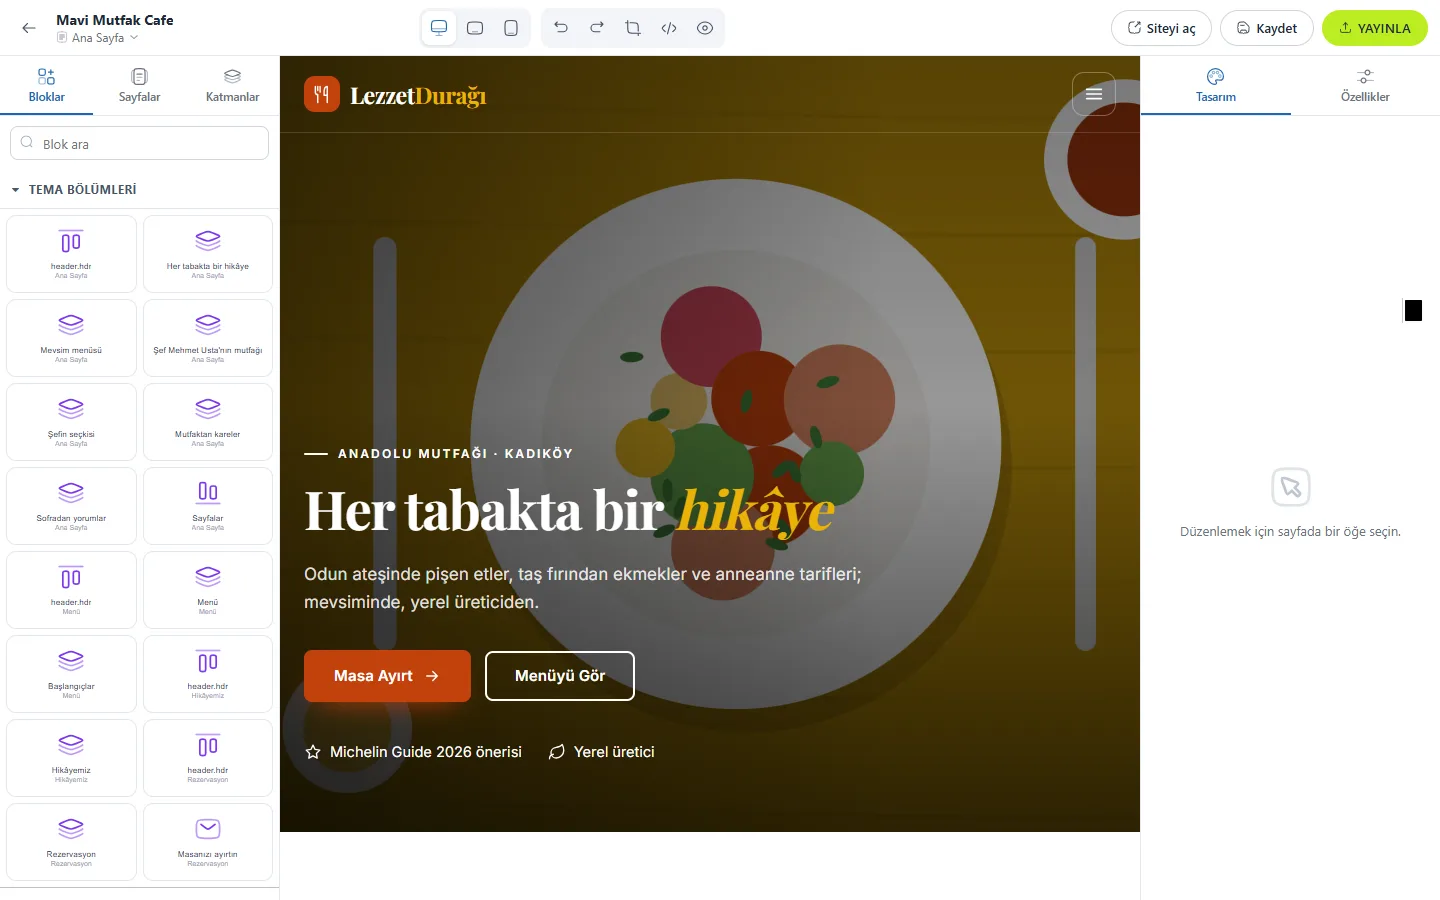
Task: Click the LezzetDurağı fork-and-knife logo
Action: click(x=322, y=95)
